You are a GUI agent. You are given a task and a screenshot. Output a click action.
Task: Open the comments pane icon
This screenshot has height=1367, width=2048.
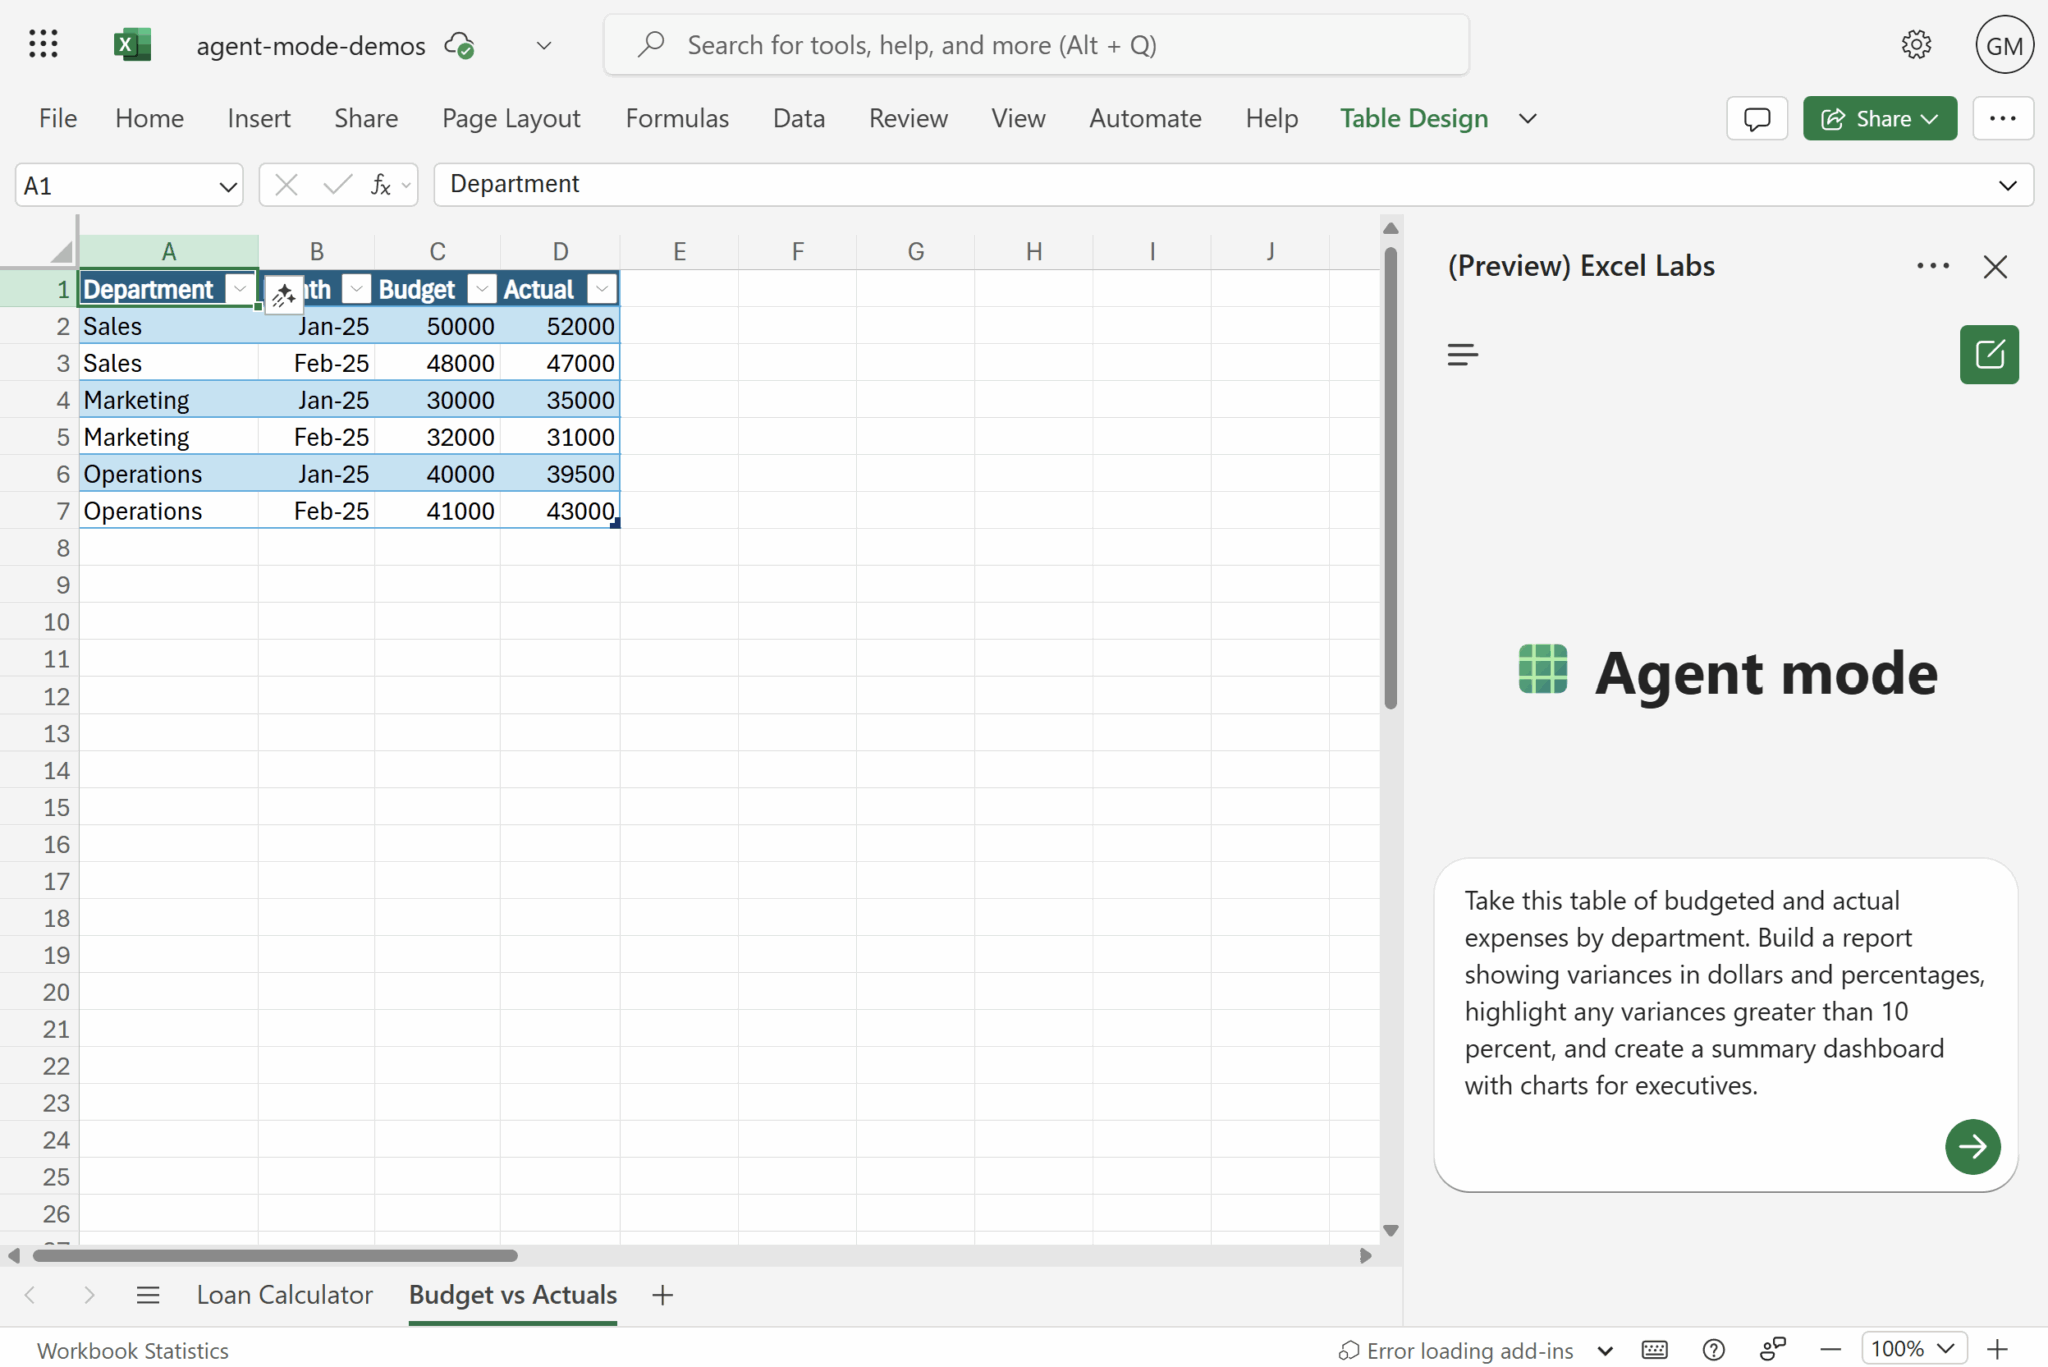[1756, 119]
